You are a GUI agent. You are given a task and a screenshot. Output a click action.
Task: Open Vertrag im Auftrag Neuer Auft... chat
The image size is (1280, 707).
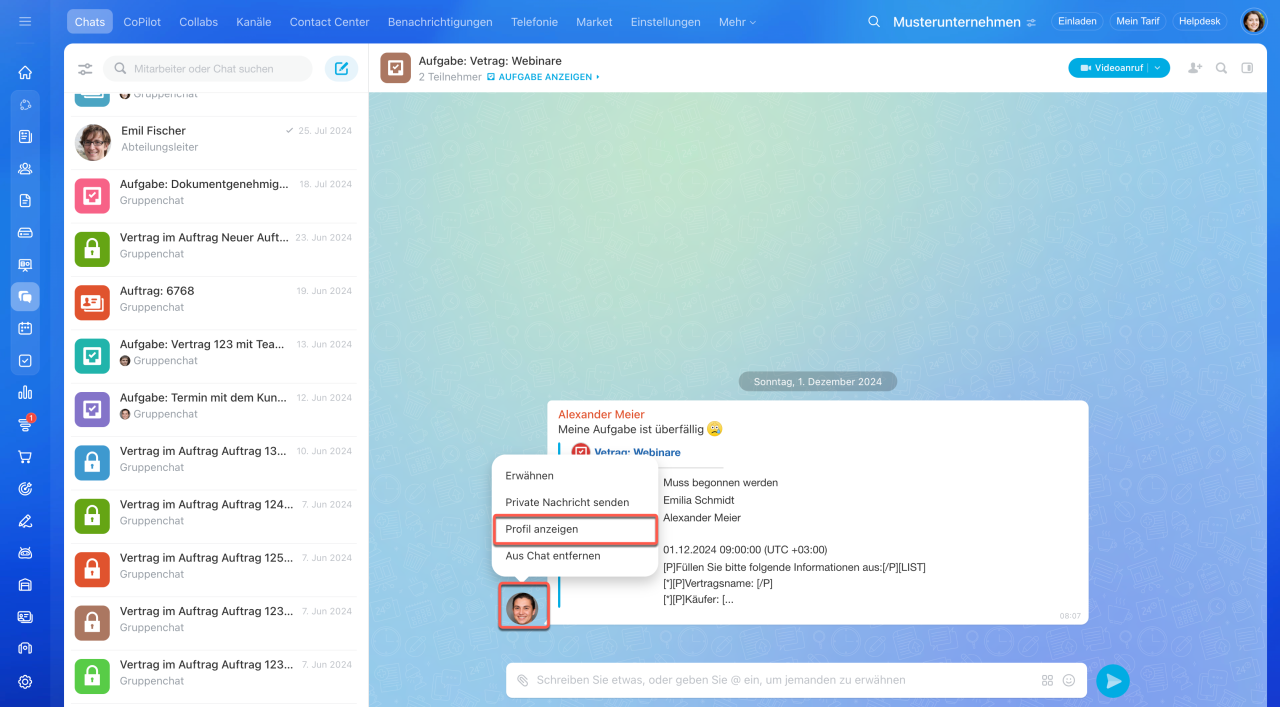pyautogui.click(x=215, y=249)
